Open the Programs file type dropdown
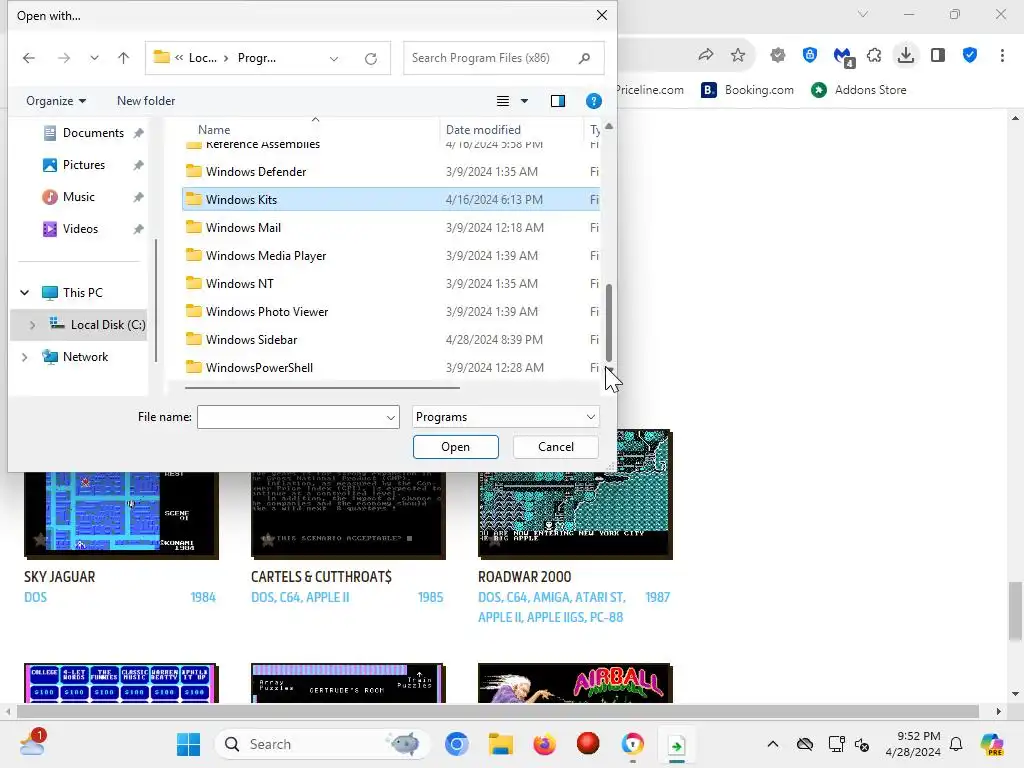Image resolution: width=1024 pixels, height=768 pixels. (x=505, y=417)
